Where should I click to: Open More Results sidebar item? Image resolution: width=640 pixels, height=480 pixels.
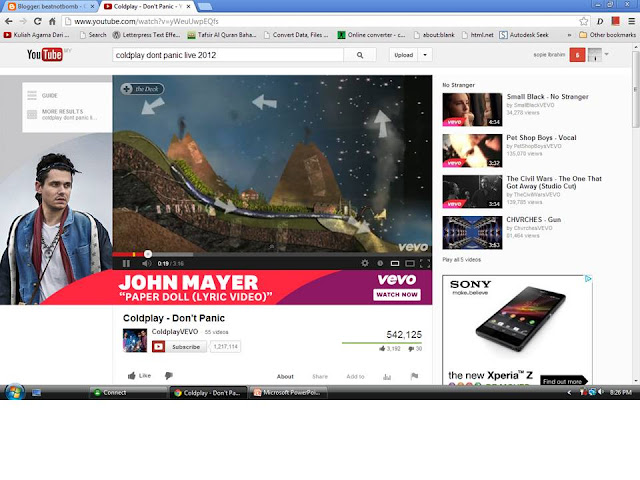[62, 114]
